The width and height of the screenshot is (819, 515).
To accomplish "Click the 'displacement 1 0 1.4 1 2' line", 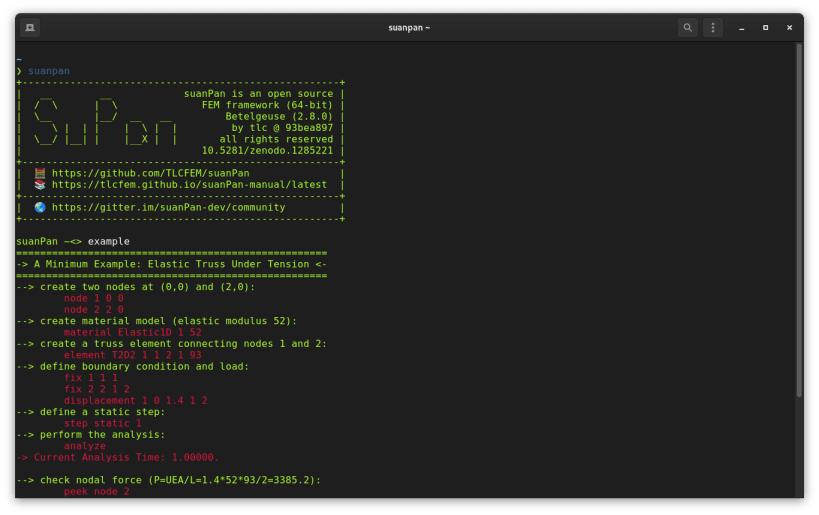I will (136, 401).
